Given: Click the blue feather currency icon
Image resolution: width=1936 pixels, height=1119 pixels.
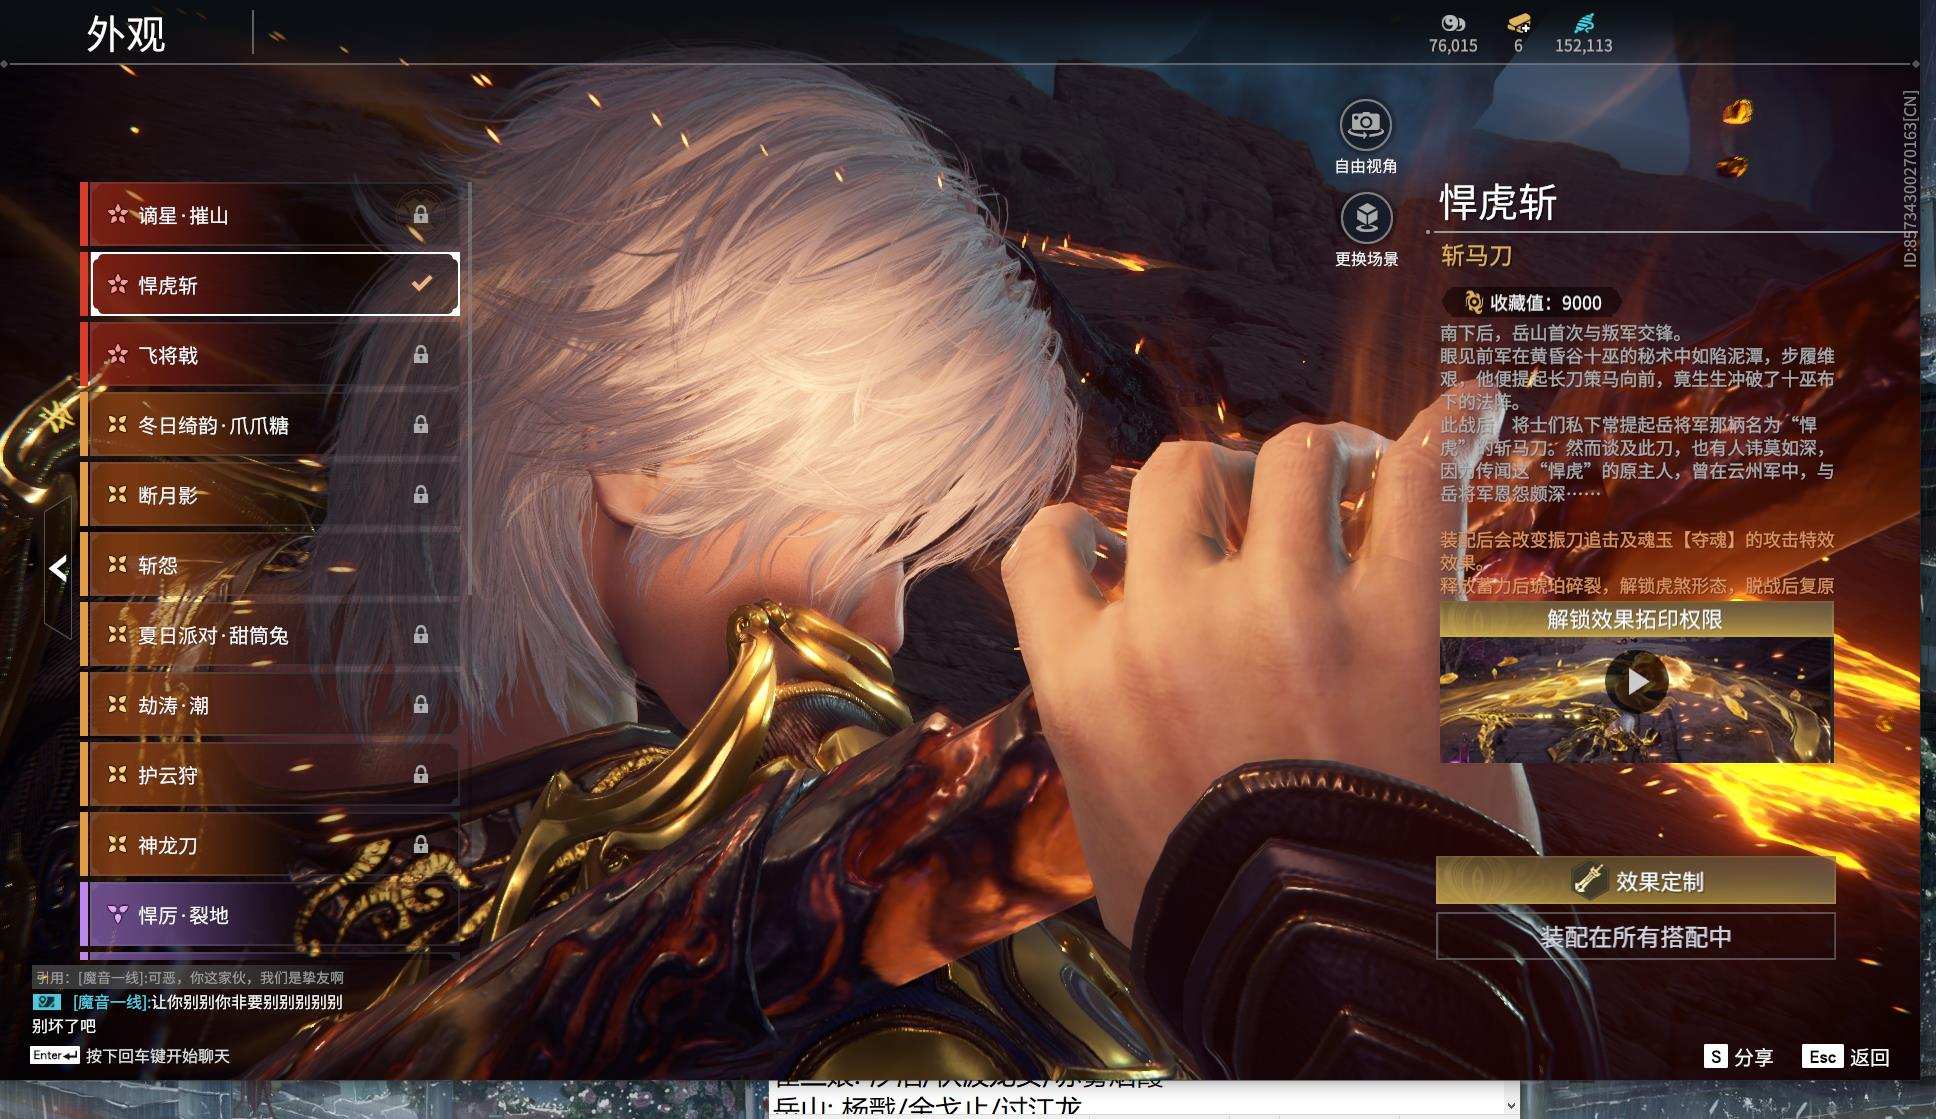Looking at the screenshot, I should (1584, 23).
